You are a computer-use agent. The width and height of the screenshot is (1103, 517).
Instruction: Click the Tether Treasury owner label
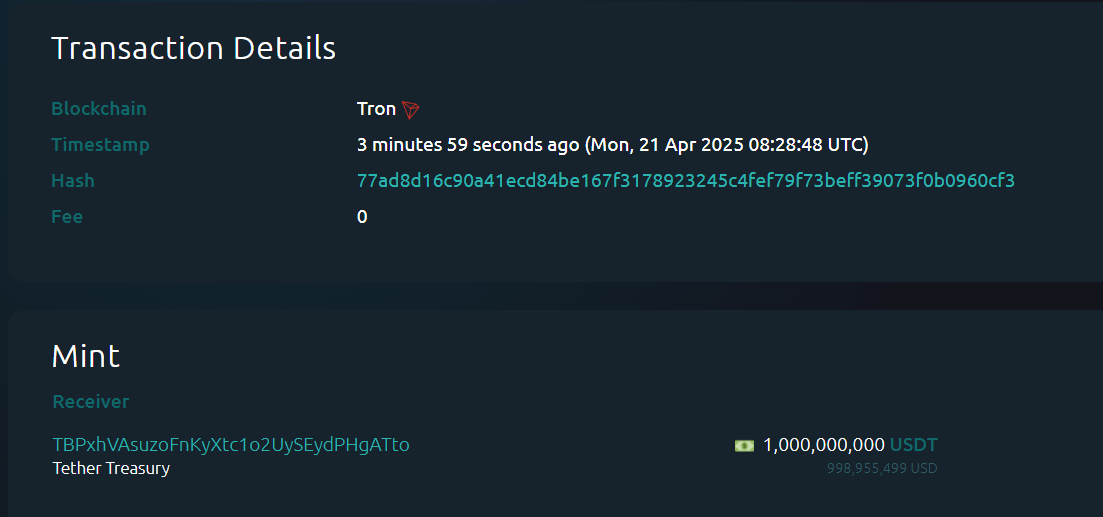111,468
